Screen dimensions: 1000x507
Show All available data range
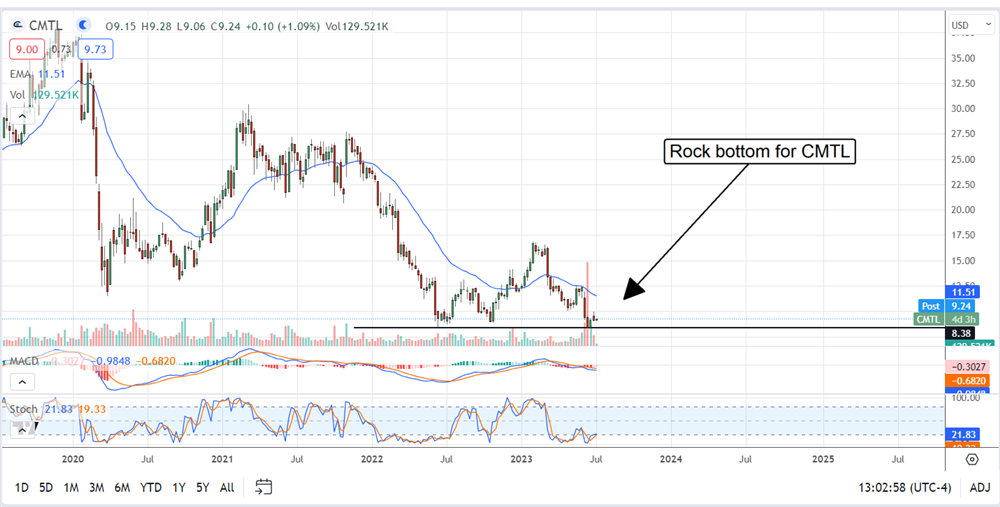pyautogui.click(x=227, y=488)
